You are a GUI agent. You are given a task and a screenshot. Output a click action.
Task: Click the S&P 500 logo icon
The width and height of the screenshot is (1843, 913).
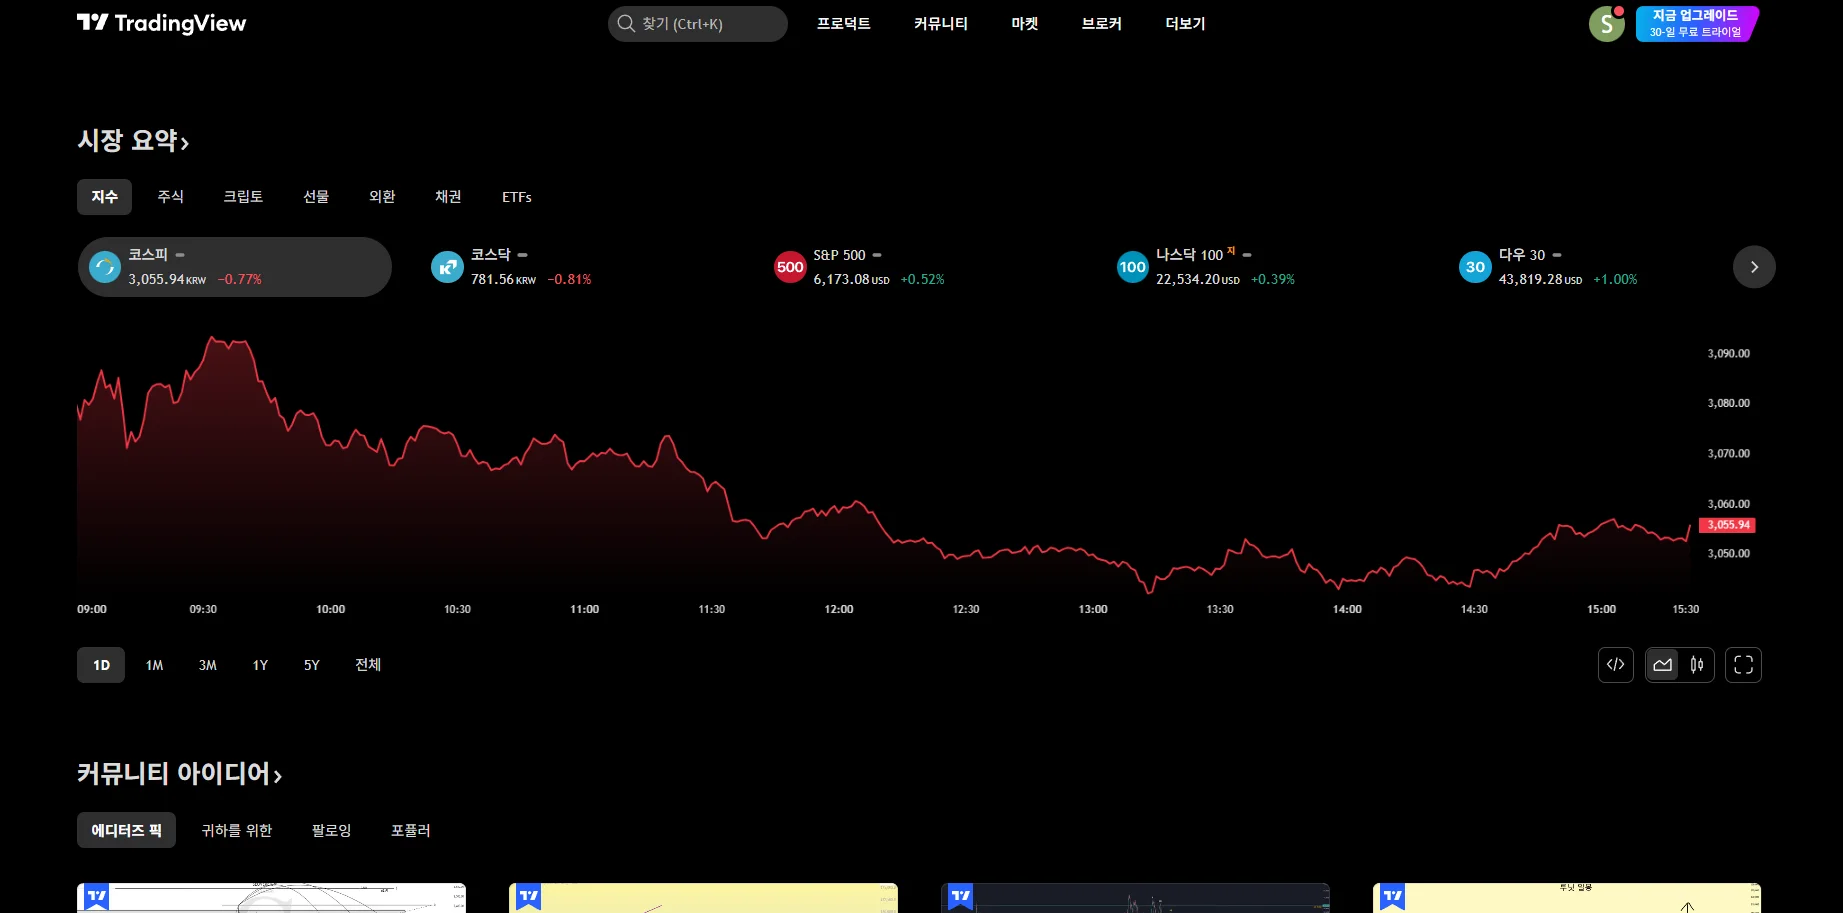(x=790, y=267)
